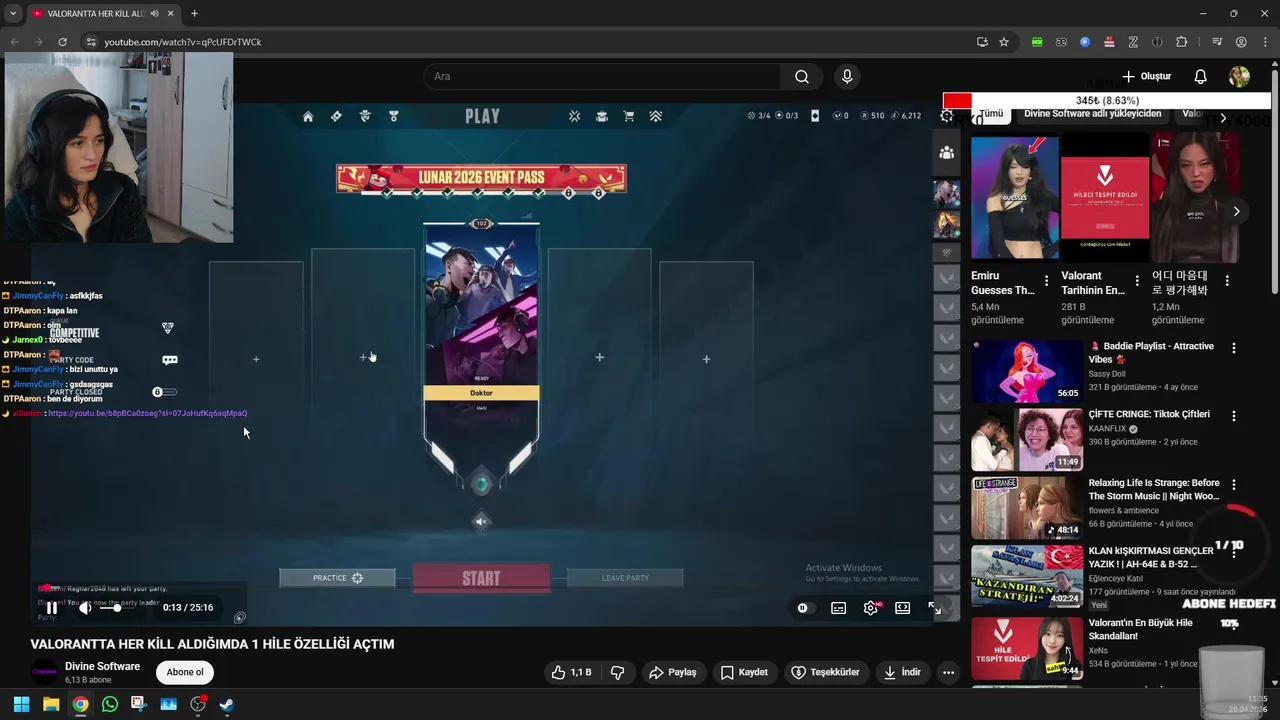The width and height of the screenshot is (1280, 720).
Task: Open the Baddie Playlist video thumbnail
Action: point(1027,371)
